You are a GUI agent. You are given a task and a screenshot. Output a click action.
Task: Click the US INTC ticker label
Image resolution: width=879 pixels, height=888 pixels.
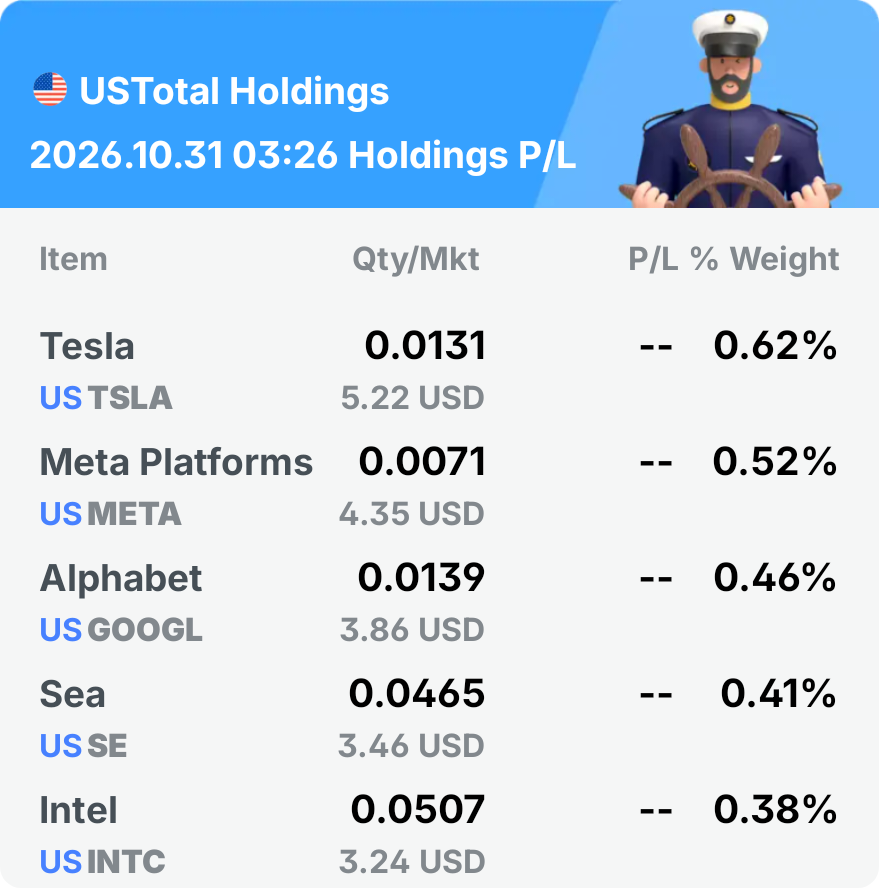point(103,861)
